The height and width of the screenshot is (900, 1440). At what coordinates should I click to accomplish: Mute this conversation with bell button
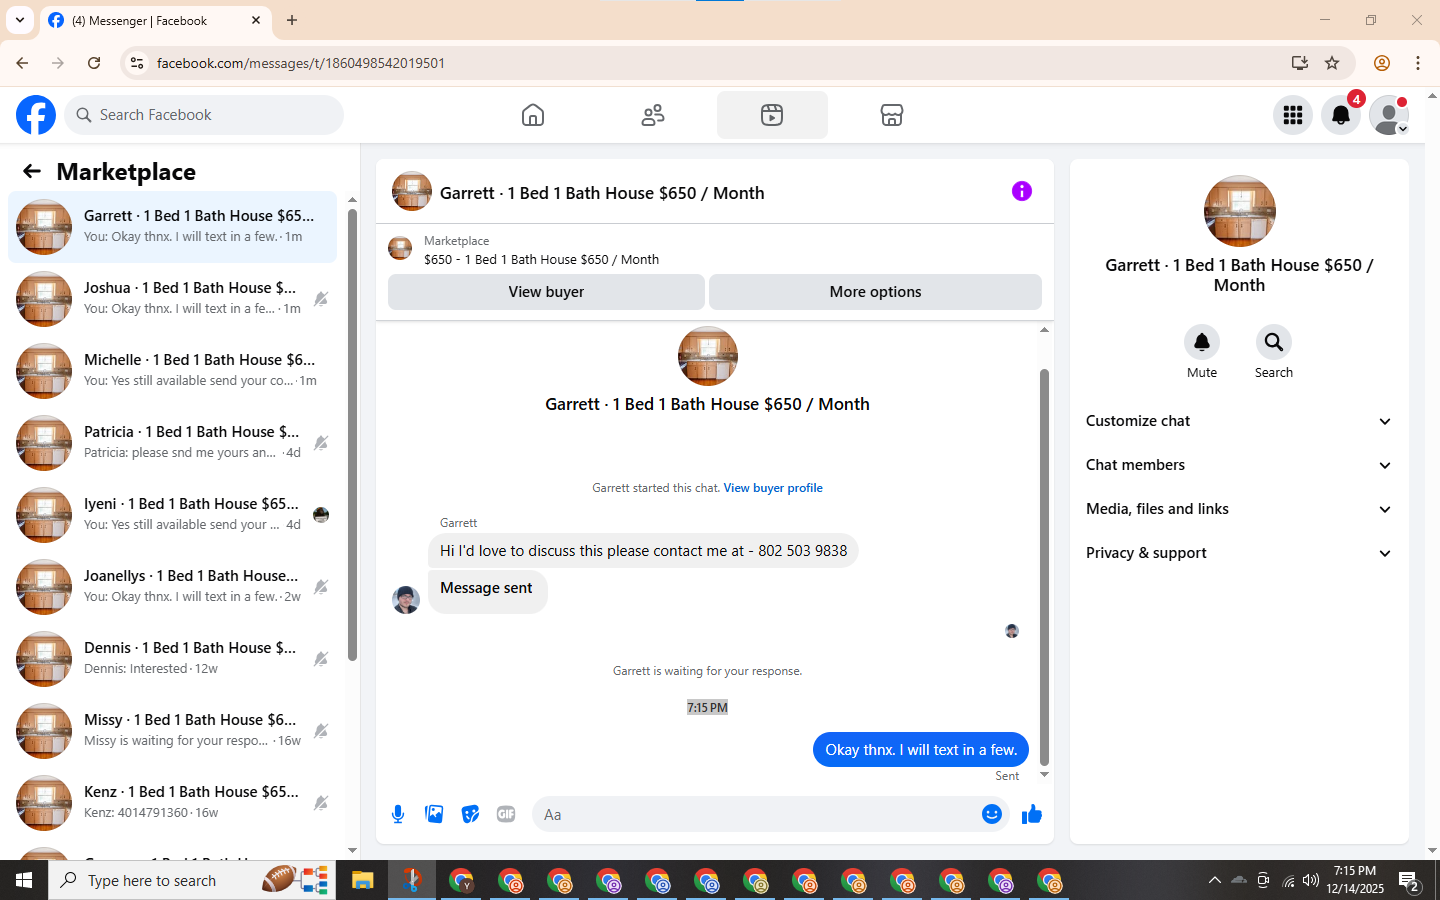[x=1202, y=342]
